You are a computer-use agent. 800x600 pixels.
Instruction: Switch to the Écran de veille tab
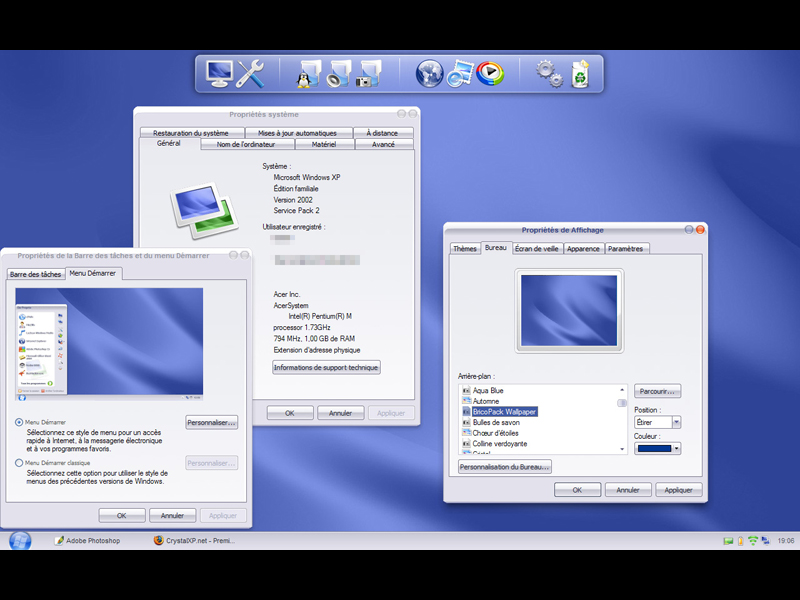coord(537,248)
